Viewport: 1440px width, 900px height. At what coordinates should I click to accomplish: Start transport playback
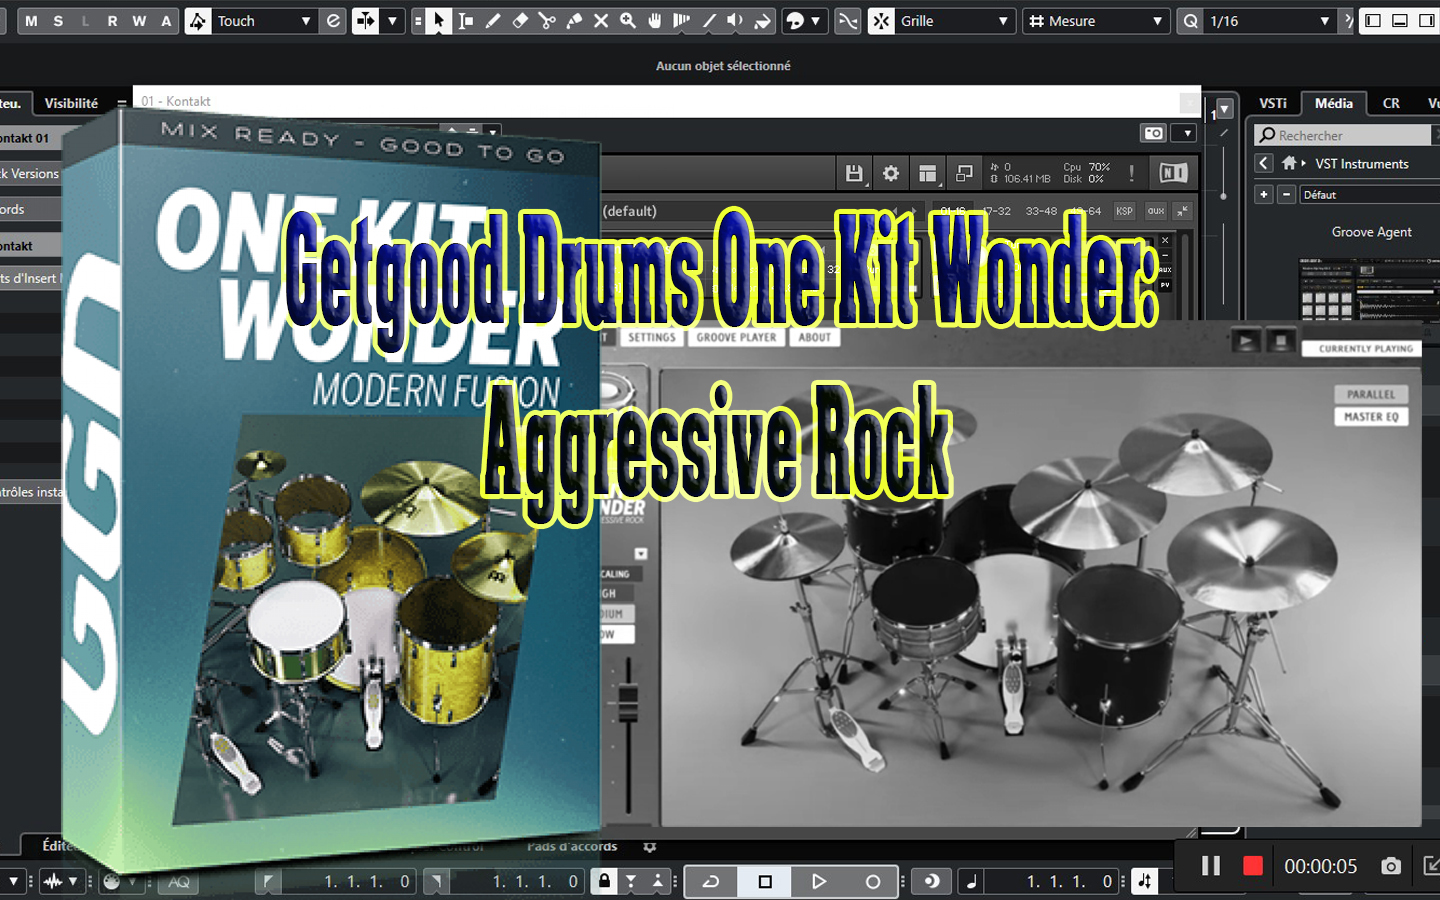819,881
